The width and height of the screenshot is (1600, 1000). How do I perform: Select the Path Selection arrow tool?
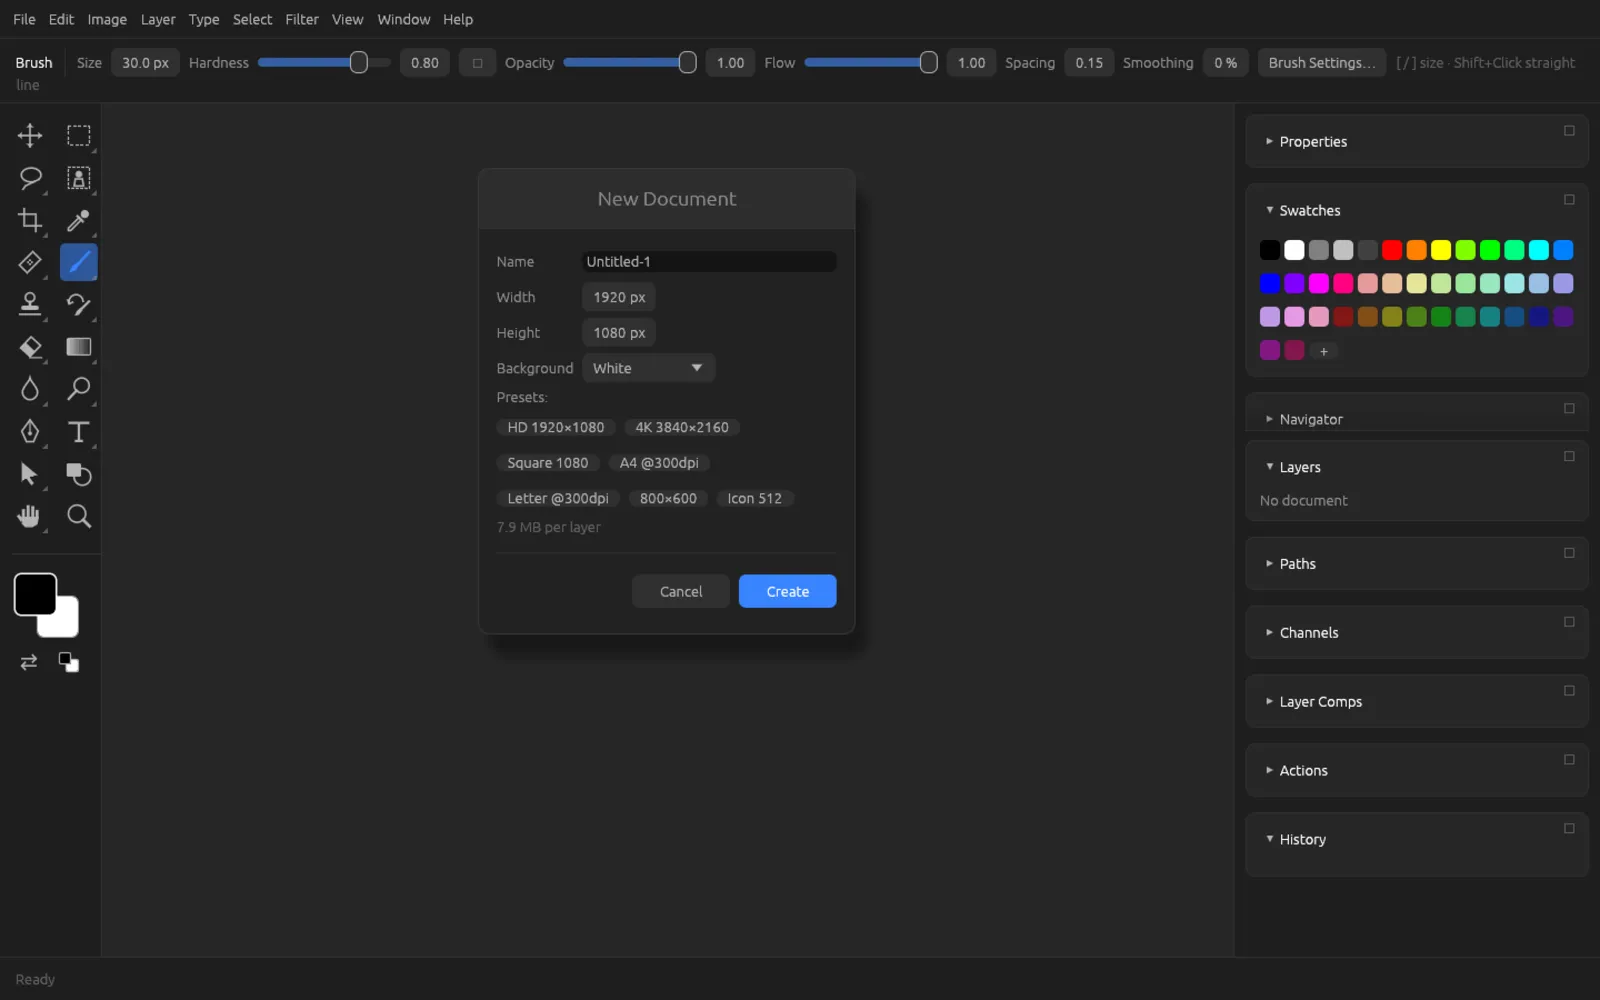point(30,474)
